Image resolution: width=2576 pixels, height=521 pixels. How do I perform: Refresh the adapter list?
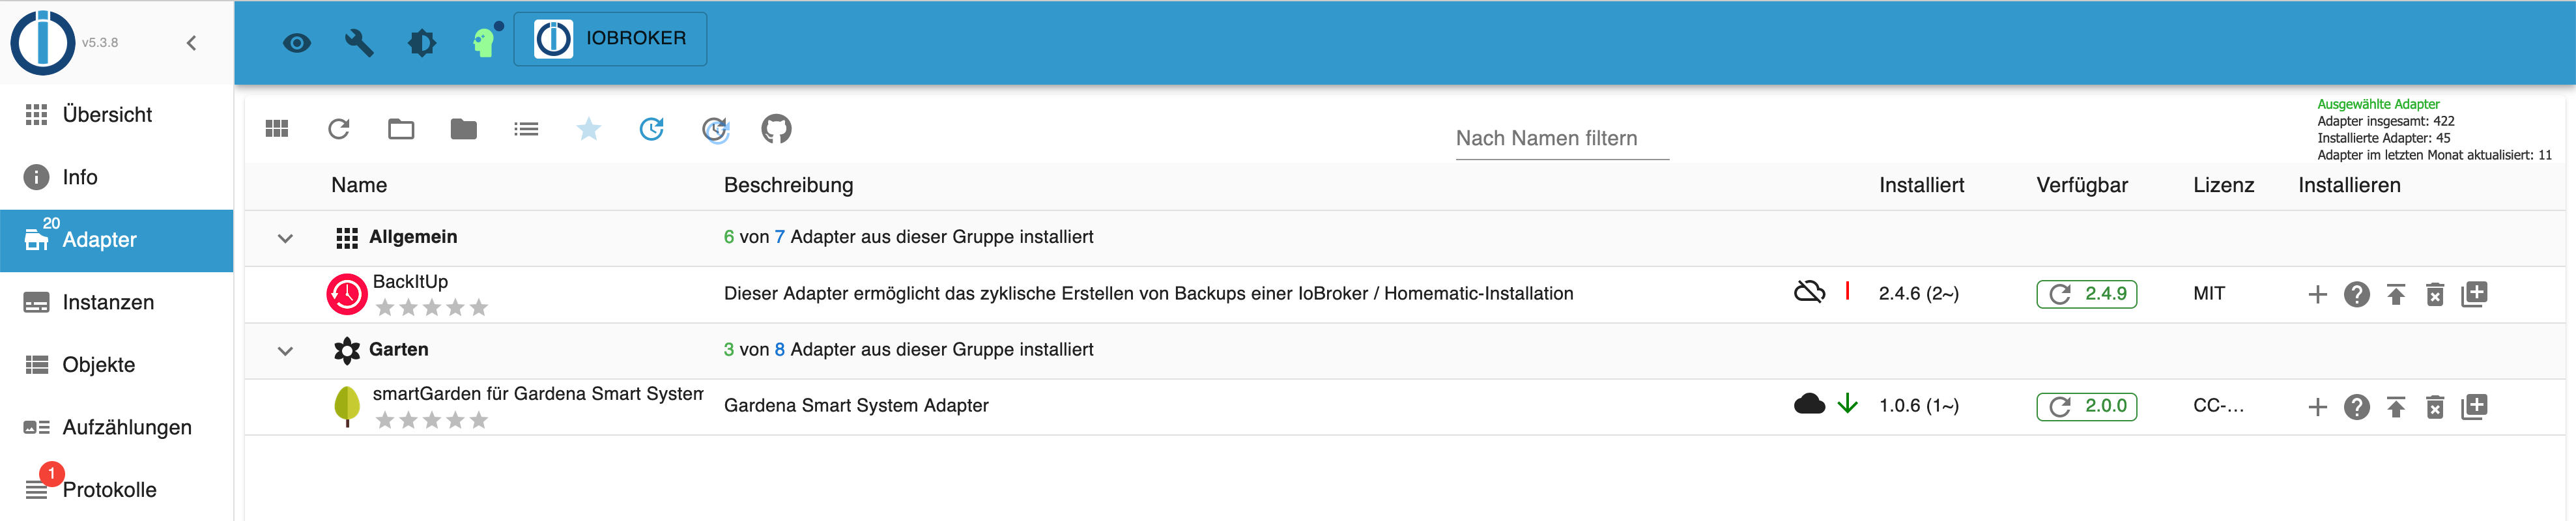[339, 129]
